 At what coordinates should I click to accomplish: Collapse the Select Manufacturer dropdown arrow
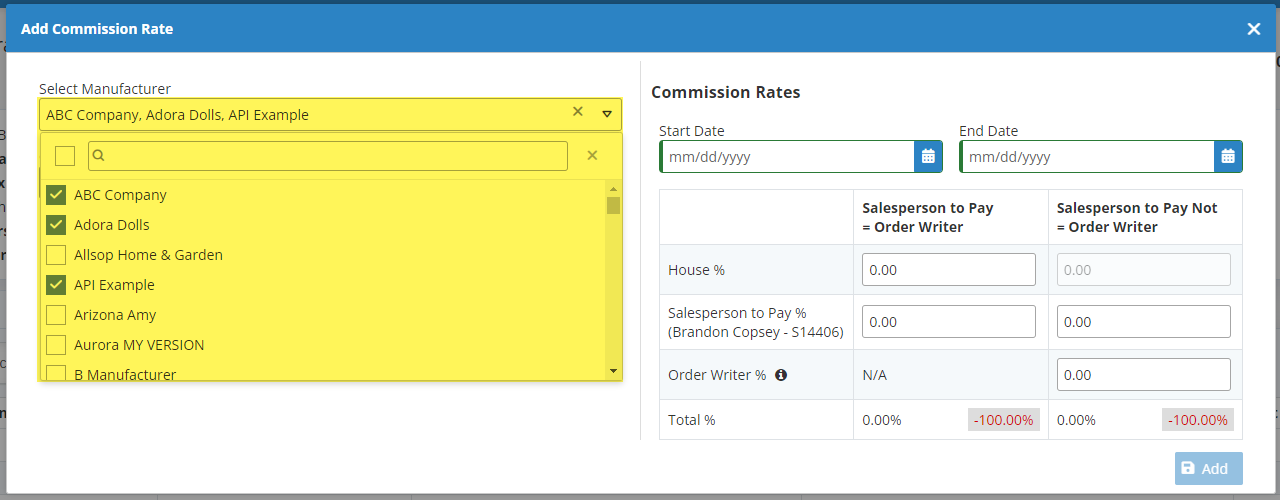(606, 114)
